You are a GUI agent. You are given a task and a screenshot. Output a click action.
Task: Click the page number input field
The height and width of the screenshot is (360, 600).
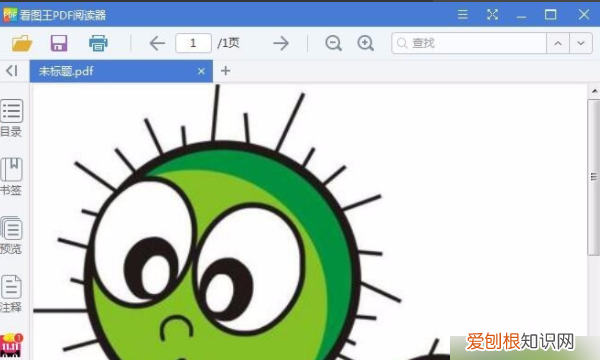click(x=193, y=43)
